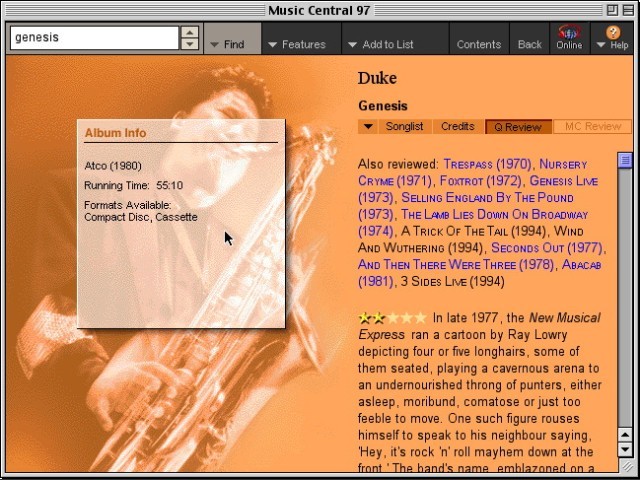Open the Abacab (1981) link

[x=581, y=264]
